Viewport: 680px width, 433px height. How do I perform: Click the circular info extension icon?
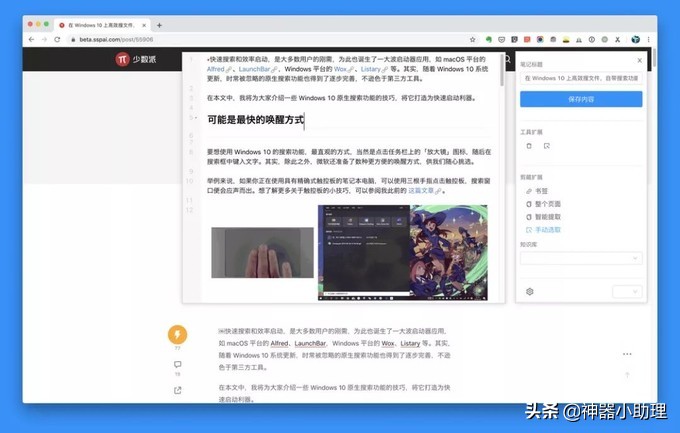click(x=592, y=39)
